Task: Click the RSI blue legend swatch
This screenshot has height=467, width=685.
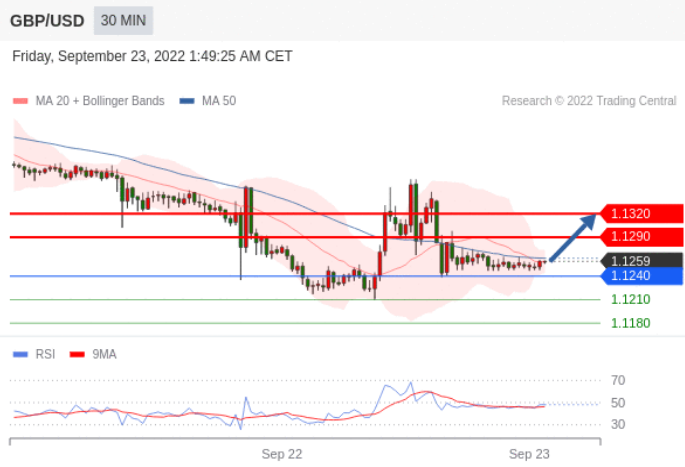Action: 21,354
